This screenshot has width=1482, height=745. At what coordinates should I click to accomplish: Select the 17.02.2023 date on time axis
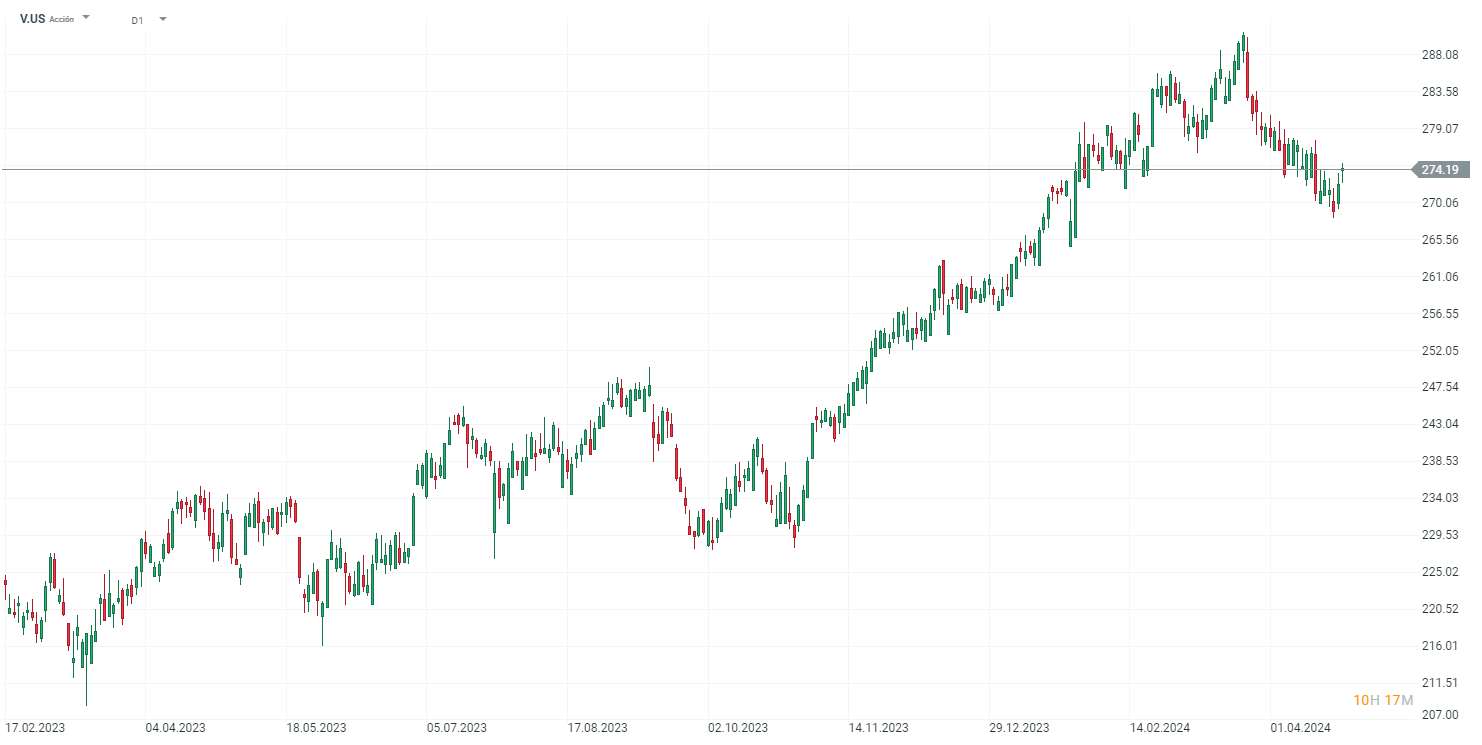tap(35, 727)
